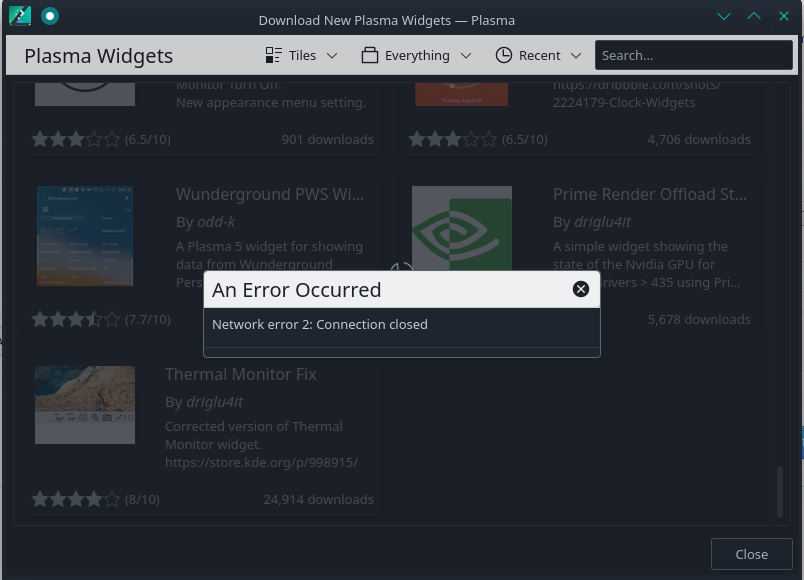804x580 pixels.
Task: Click author driglu4it under Thermal Monitor Fix
Action: tap(214, 402)
